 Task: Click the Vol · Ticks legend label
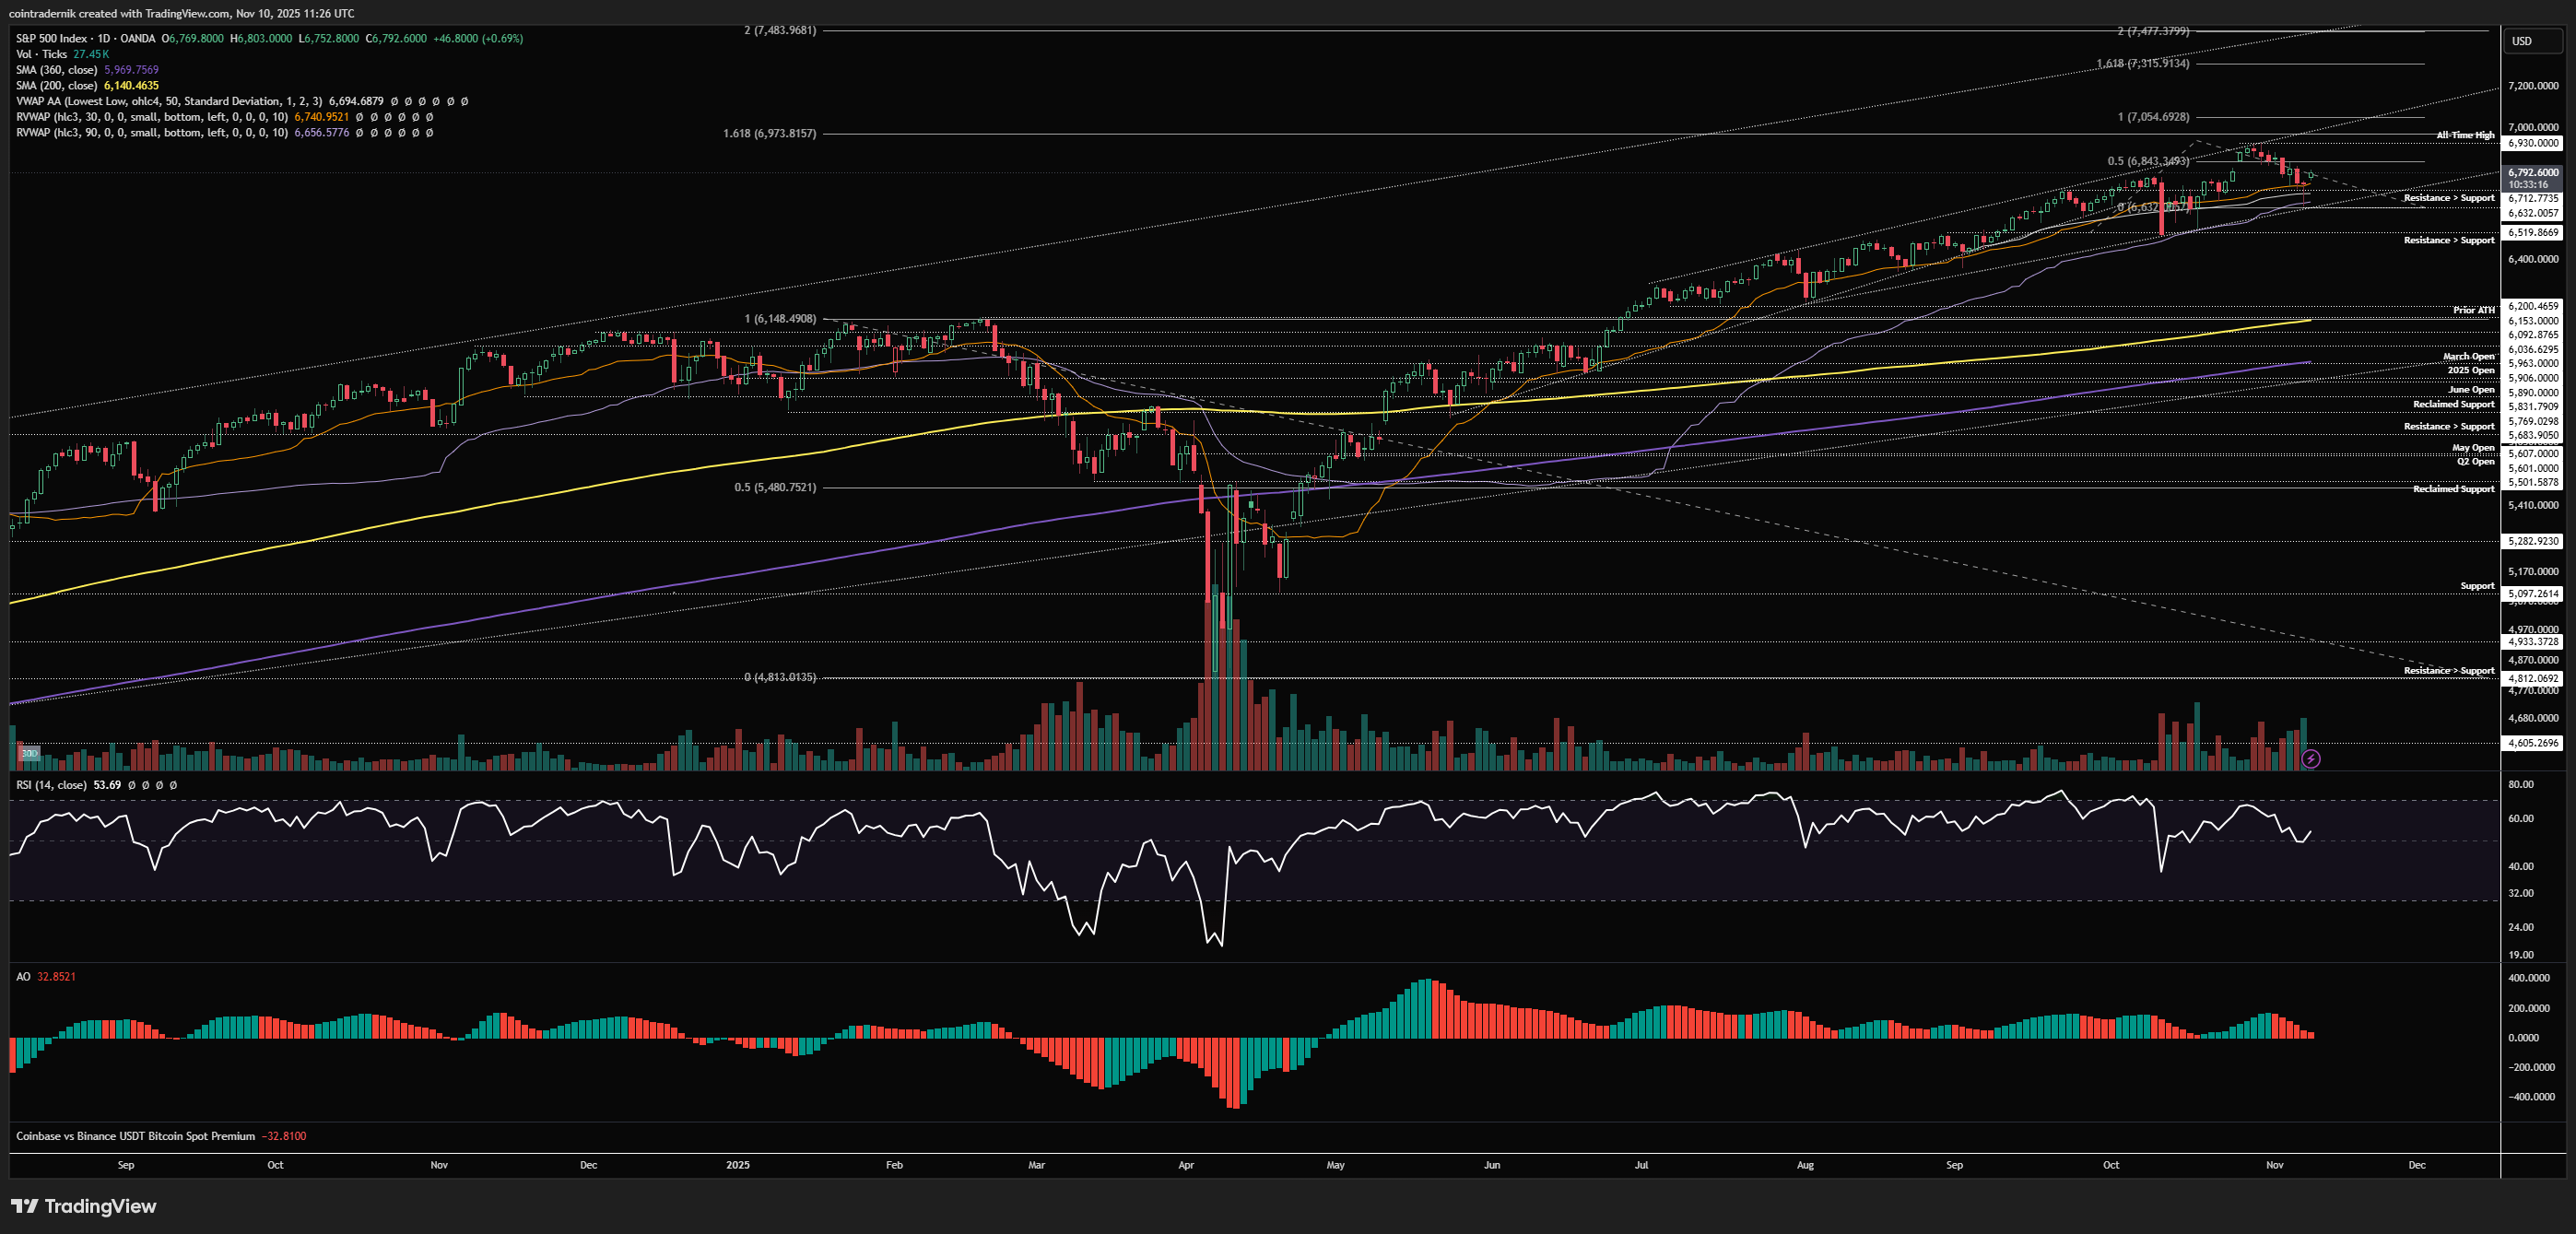click(x=41, y=54)
